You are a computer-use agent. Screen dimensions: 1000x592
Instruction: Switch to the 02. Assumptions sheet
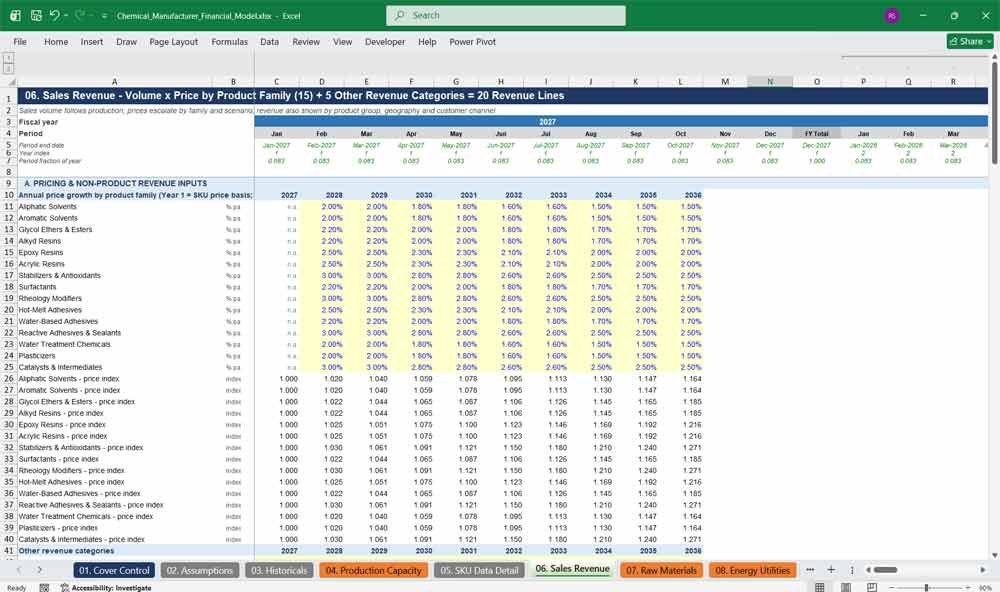point(200,570)
